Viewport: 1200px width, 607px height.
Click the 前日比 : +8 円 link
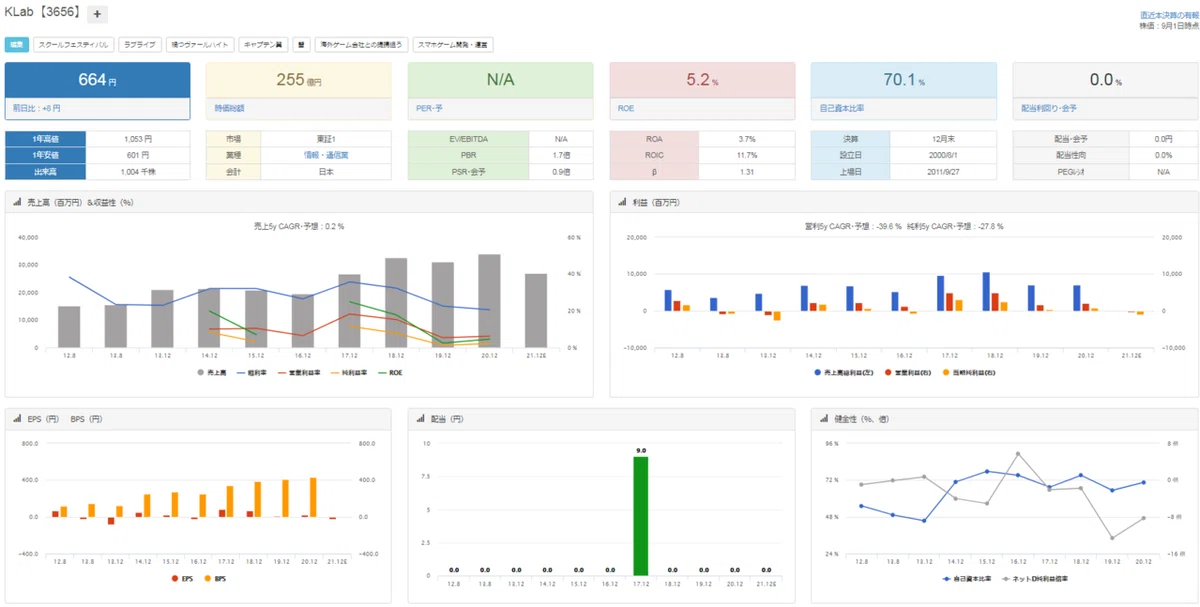pyautogui.click(x=37, y=108)
